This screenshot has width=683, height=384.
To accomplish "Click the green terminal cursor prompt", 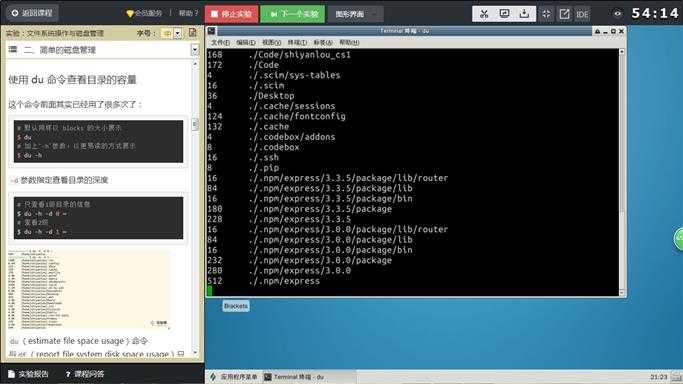I will [210, 291].
